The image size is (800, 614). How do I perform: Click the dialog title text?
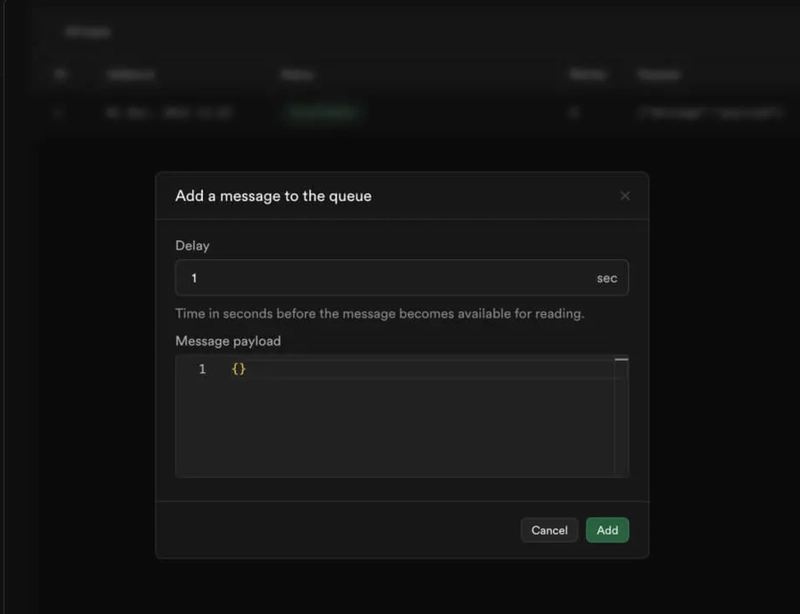coord(273,196)
